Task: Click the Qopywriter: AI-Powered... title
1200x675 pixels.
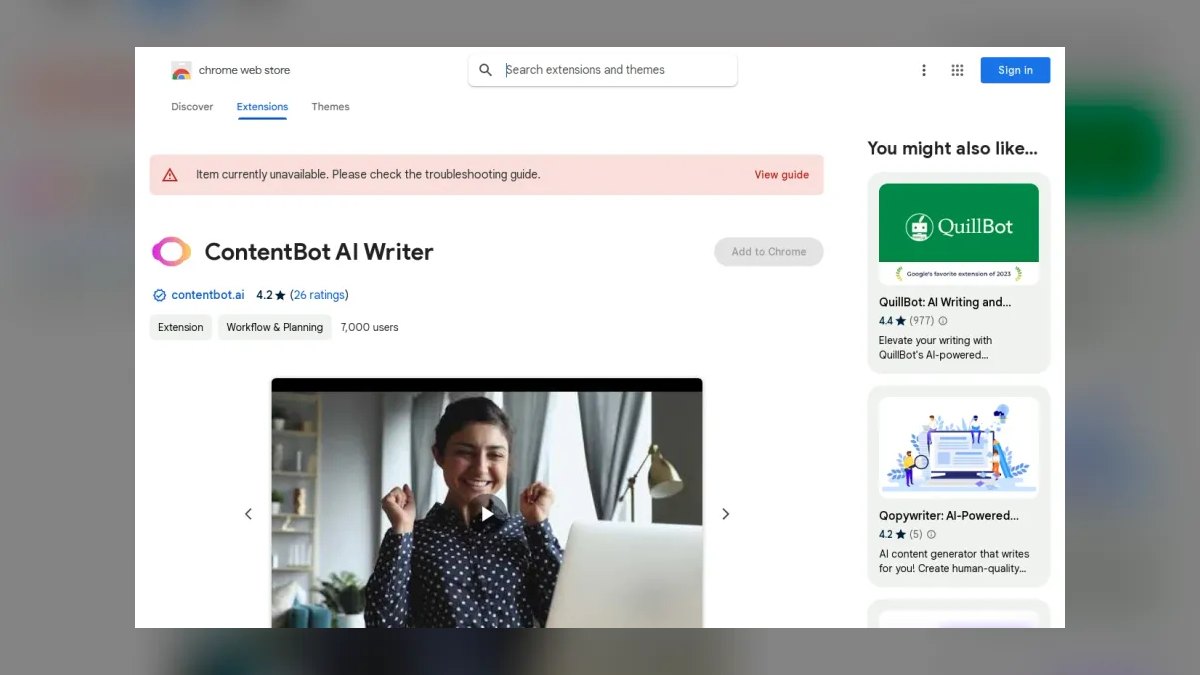Action: [949, 516]
